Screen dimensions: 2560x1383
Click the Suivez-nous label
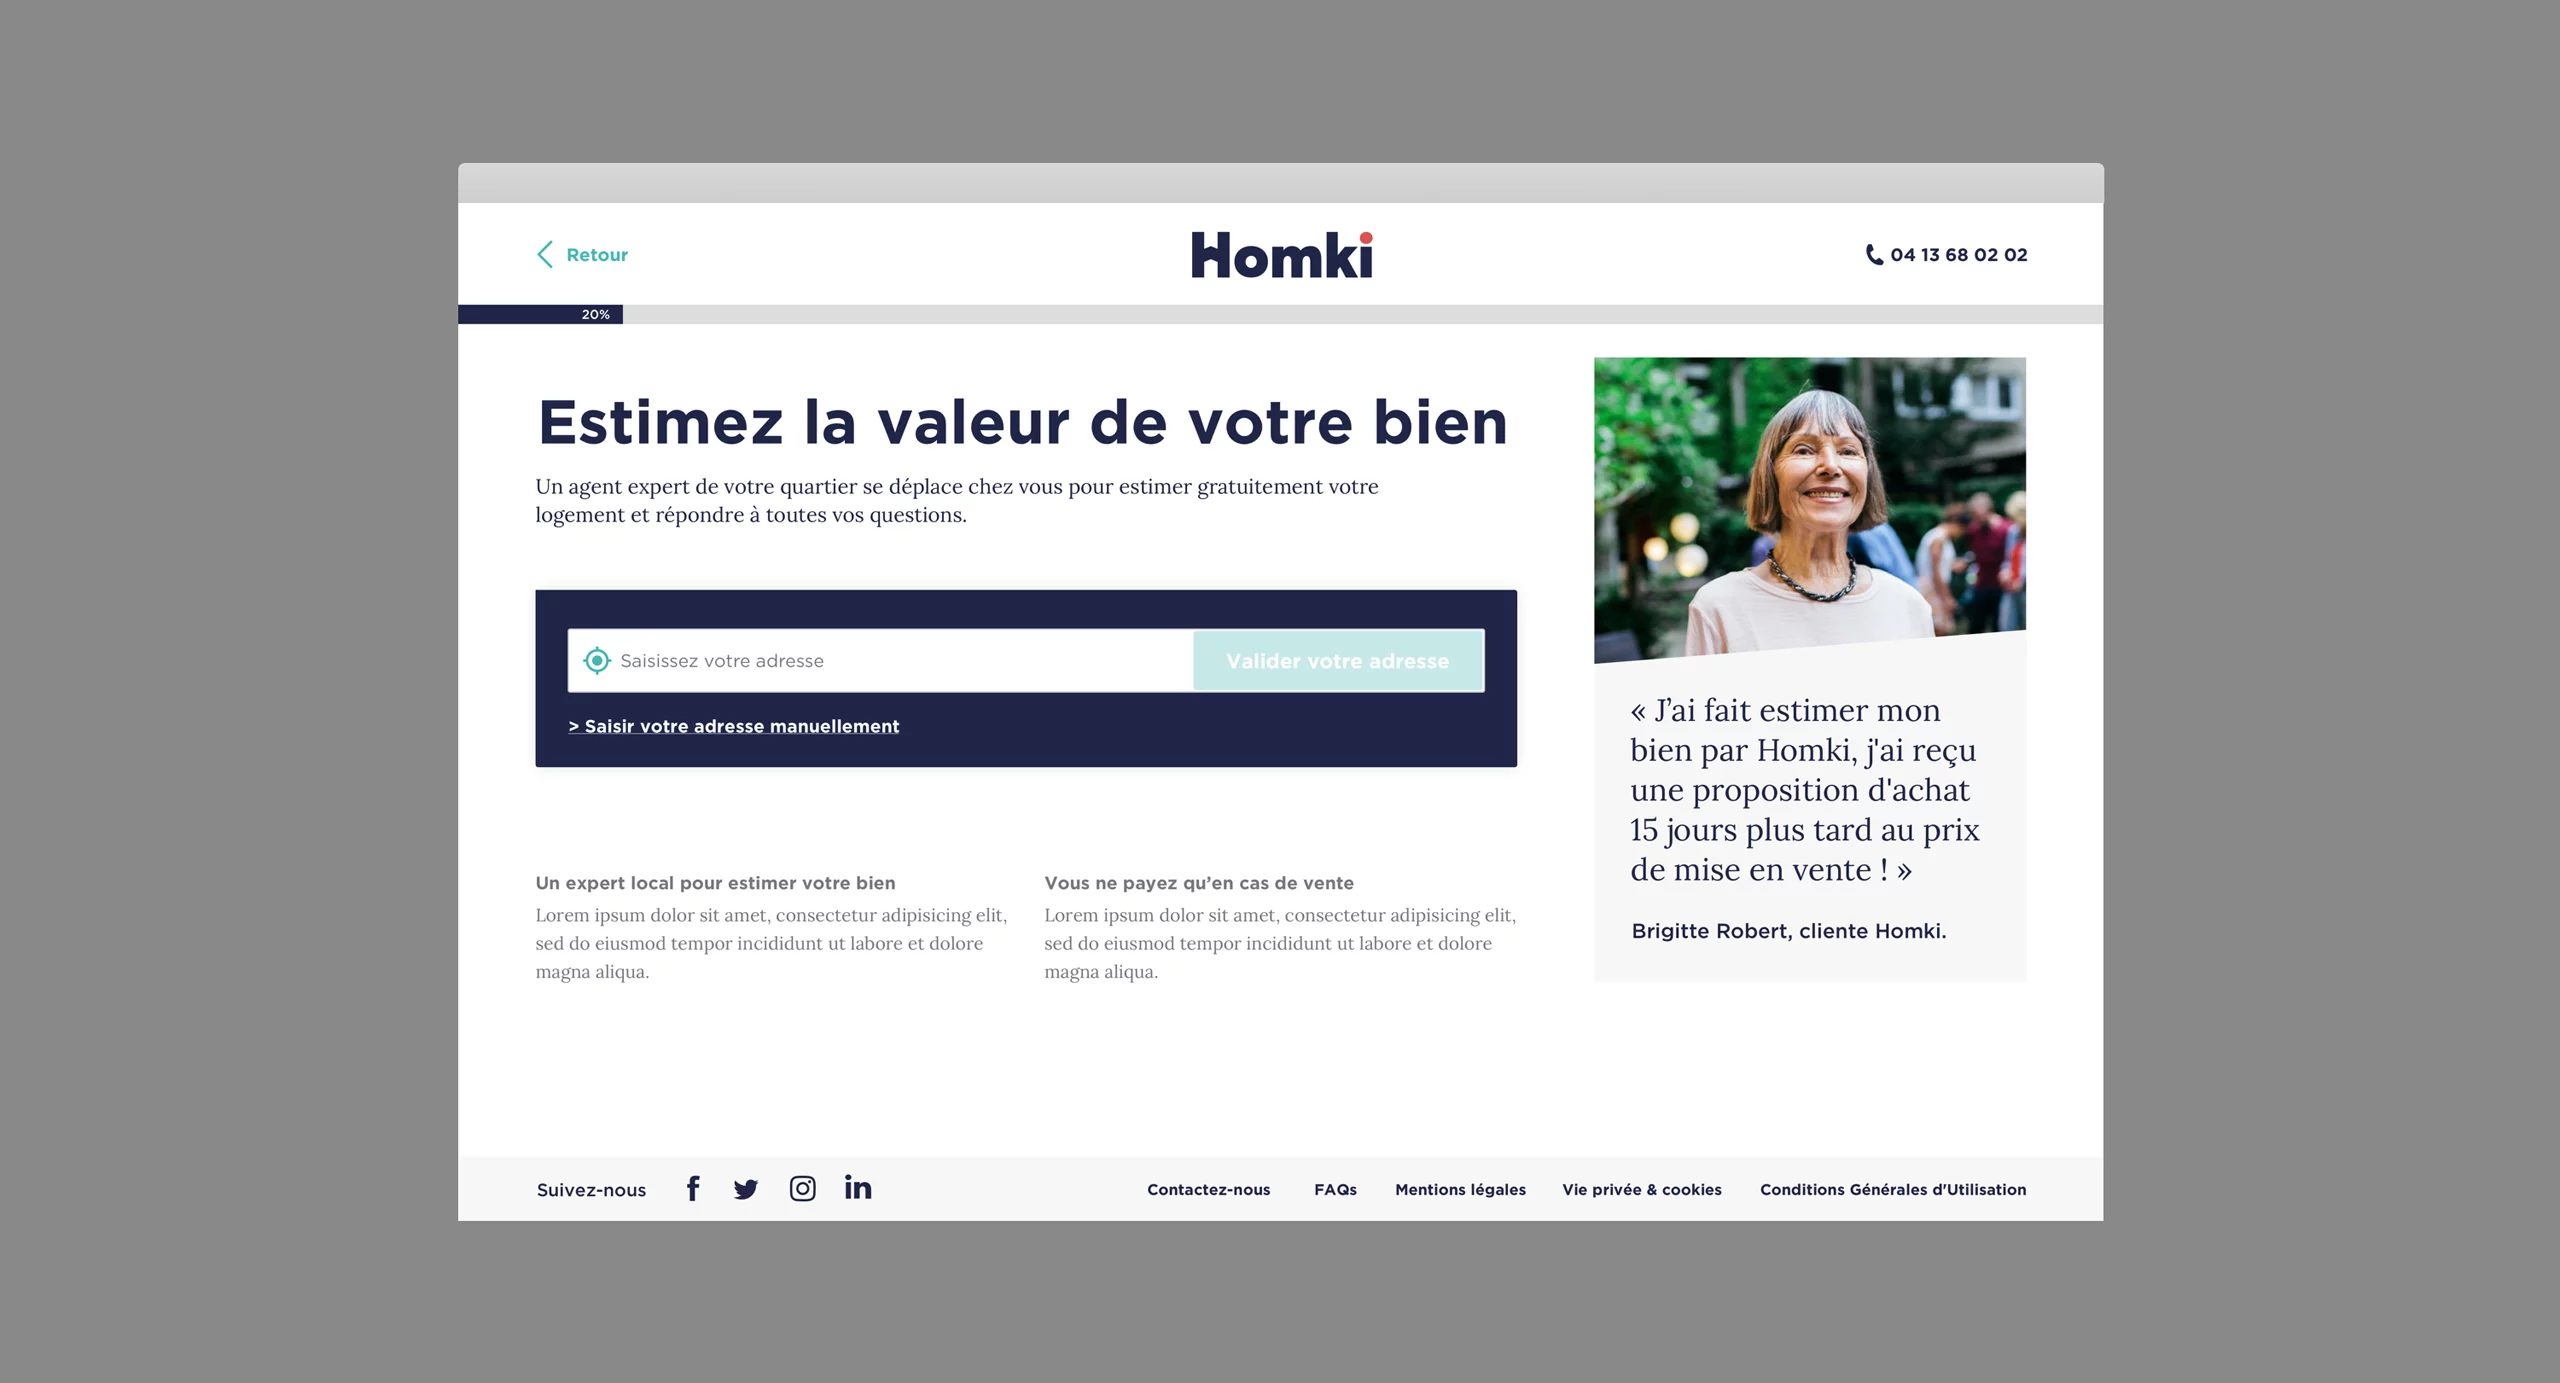tap(591, 1190)
